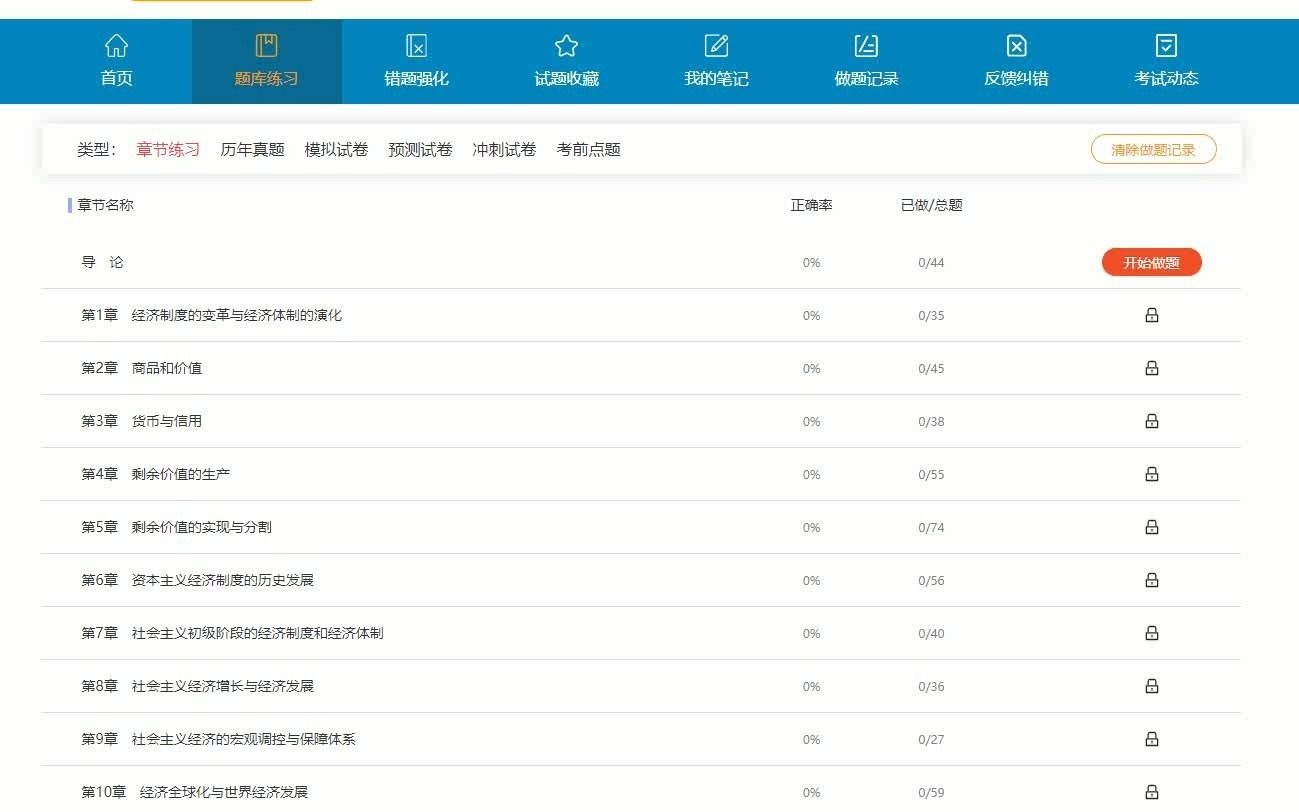Click the 0/35 count for 第1章
Viewport: 1299px width, 812px height.
(931, 316)
